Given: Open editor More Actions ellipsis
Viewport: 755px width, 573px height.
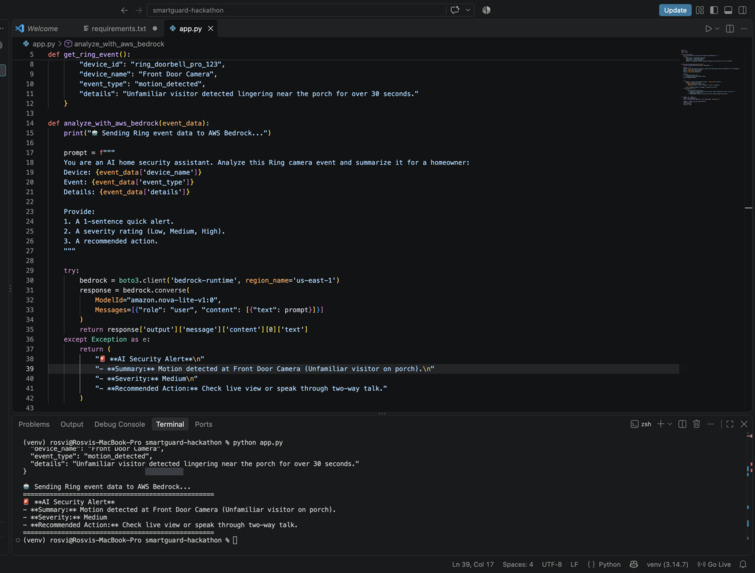Looking at the screenshot, I should pos(744,29).
